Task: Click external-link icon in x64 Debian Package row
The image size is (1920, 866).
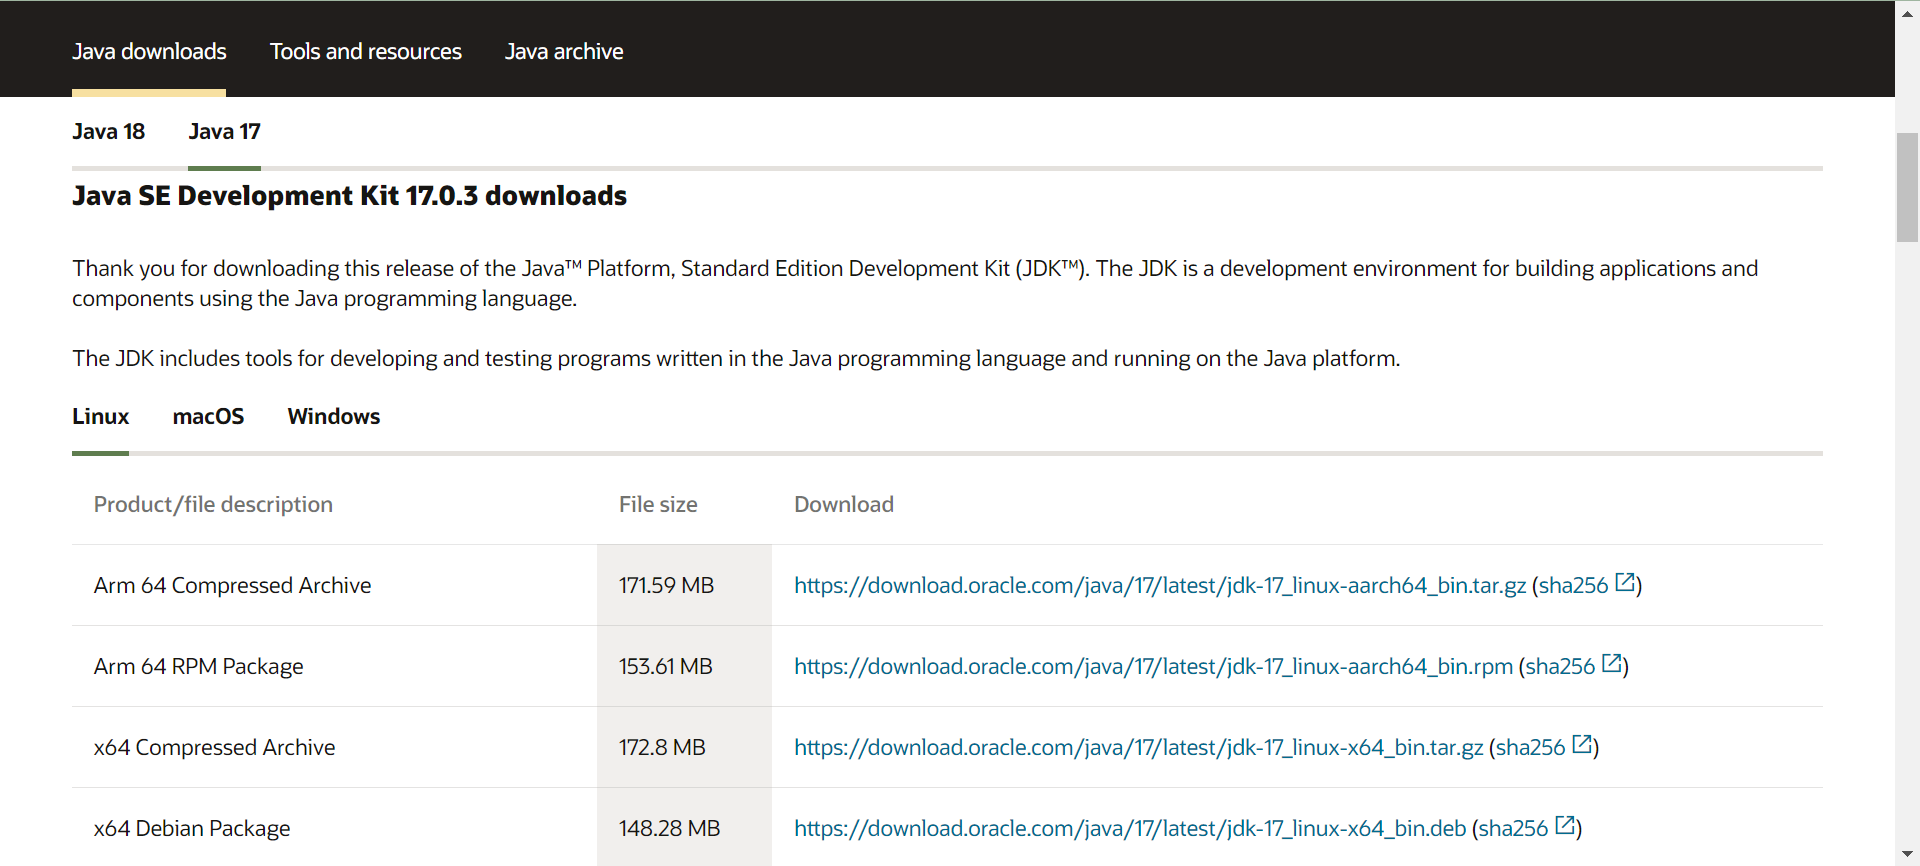Action: (x=1565, y=825)
